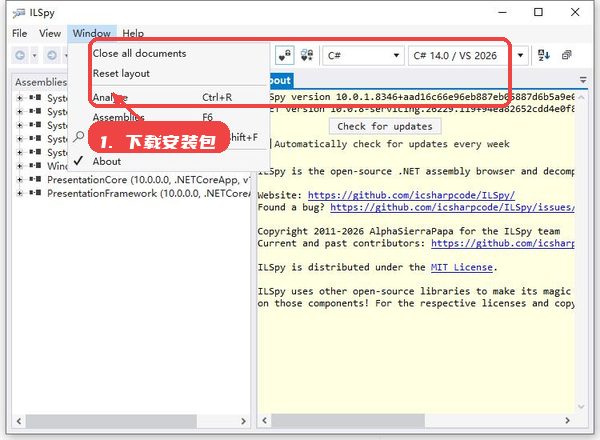Click the sort assembly list A-Z icon

(x=544, y=55)
